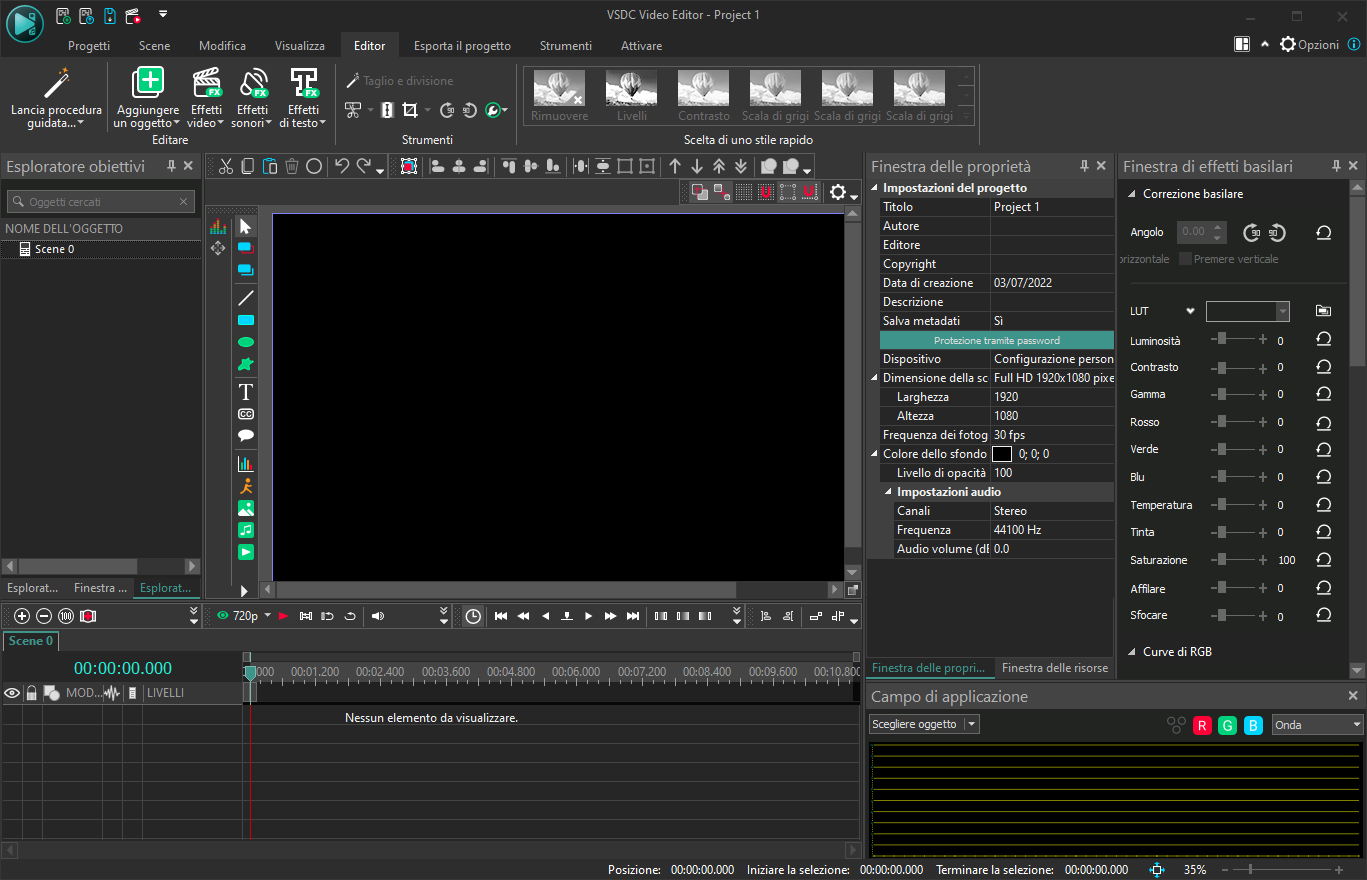Viewport: 1367px width, 880px height.
Task: Toggle the red R channel button
Action: 1202,725
